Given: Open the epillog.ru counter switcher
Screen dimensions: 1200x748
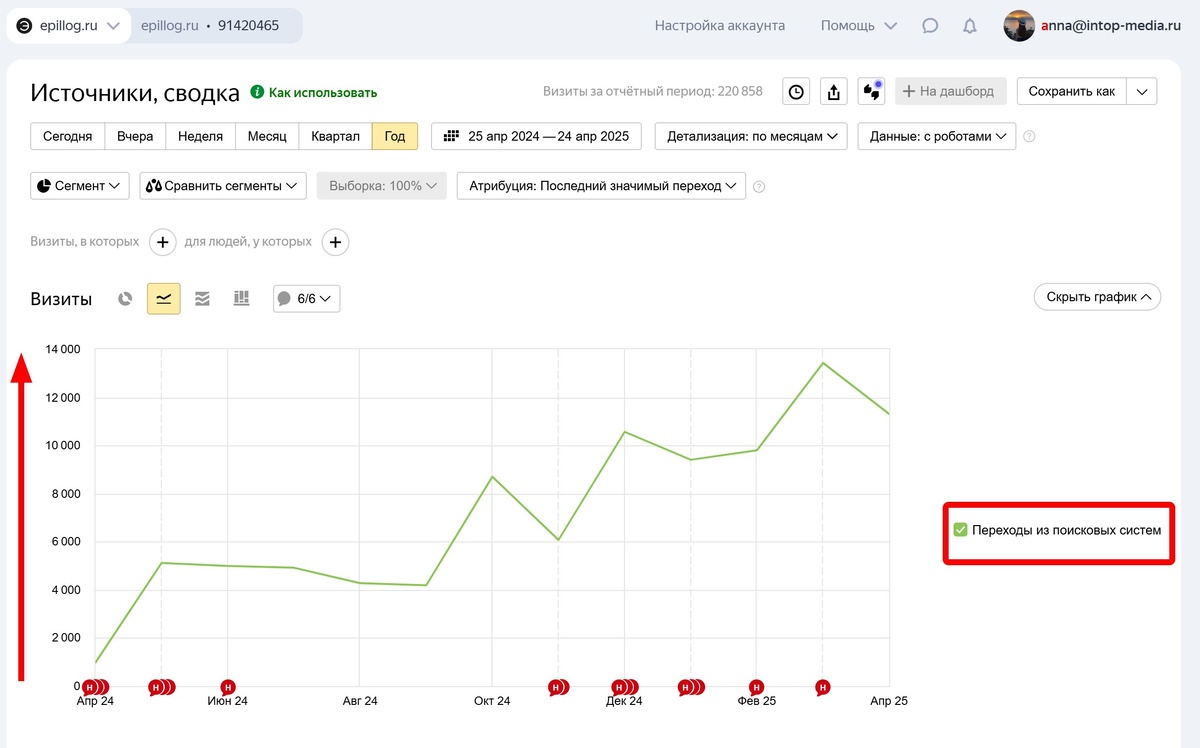Looking at the screenshot, I should click(68, 26).
